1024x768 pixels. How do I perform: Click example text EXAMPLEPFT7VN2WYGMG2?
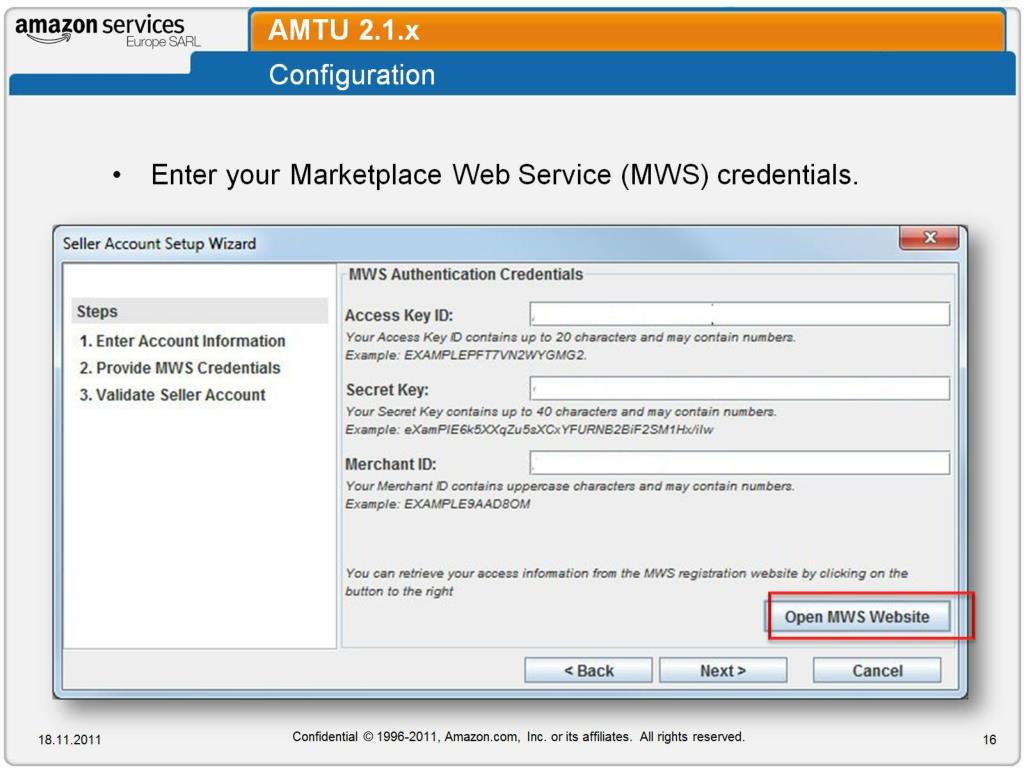point(494,355)
